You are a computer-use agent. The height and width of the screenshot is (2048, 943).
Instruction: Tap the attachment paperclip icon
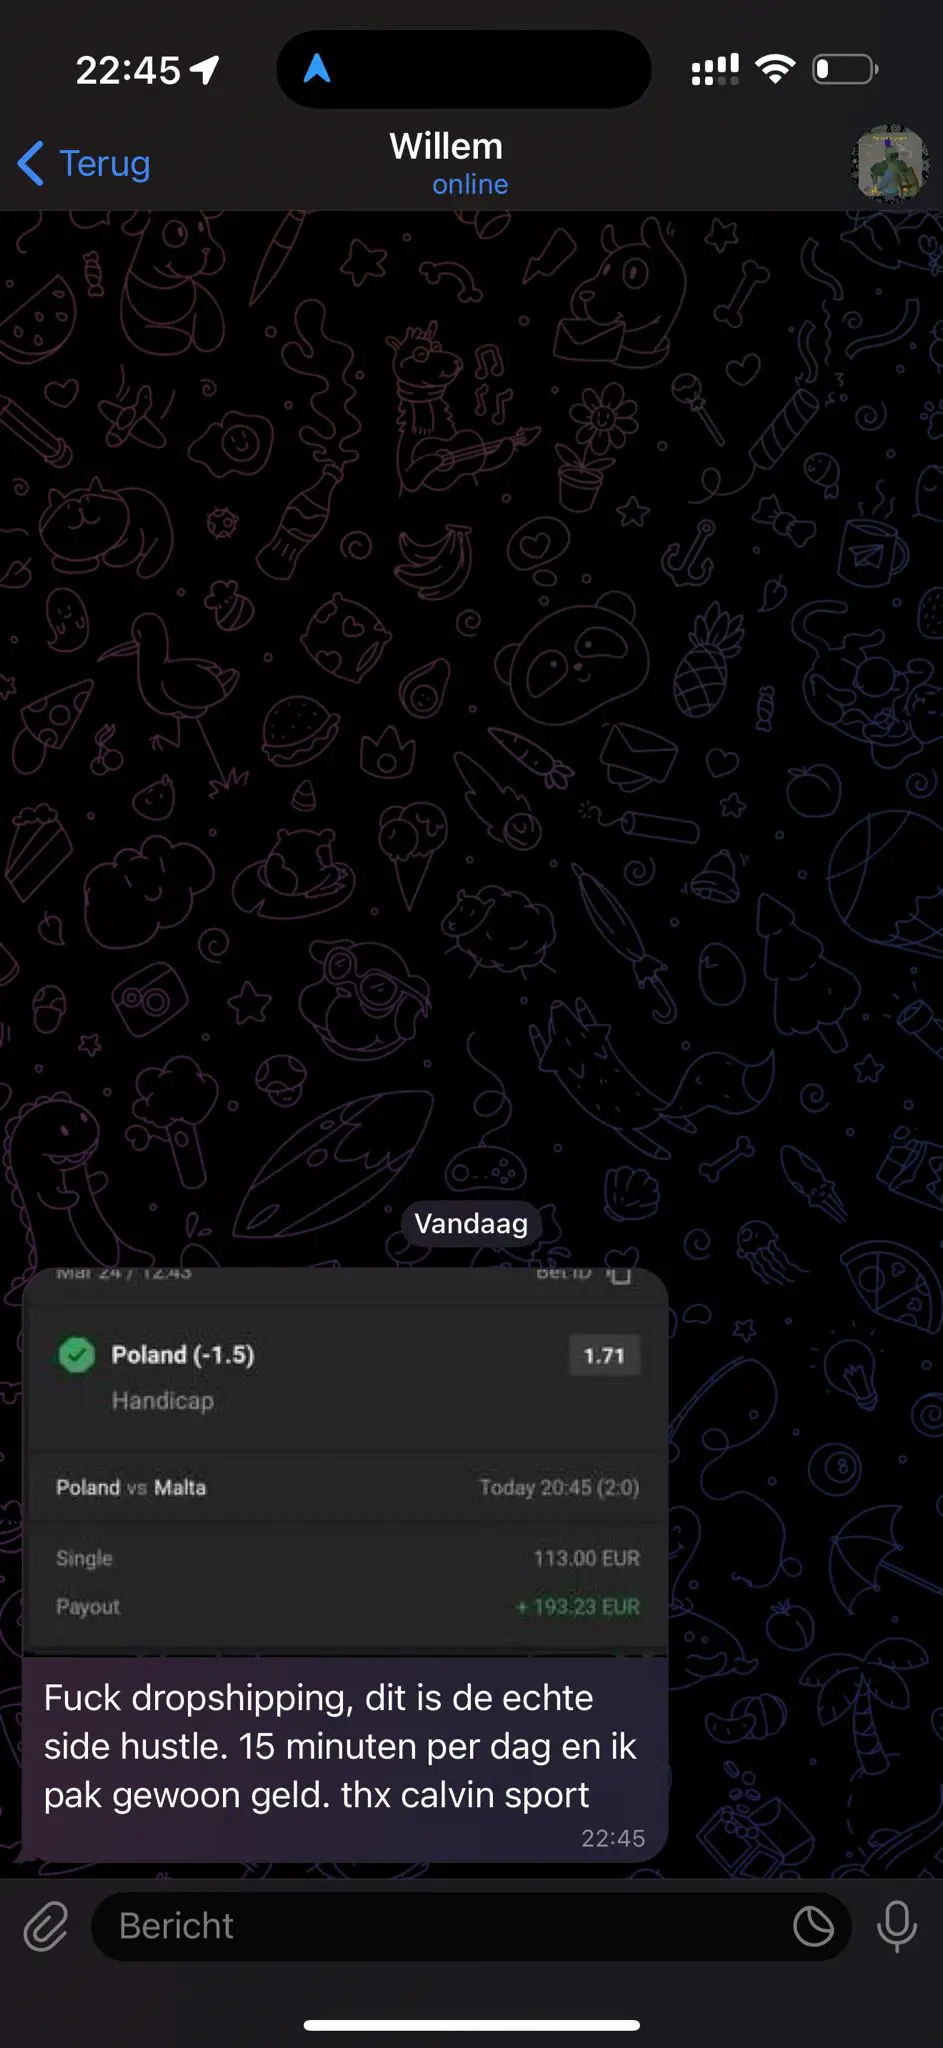click(x=46, y=1926)
